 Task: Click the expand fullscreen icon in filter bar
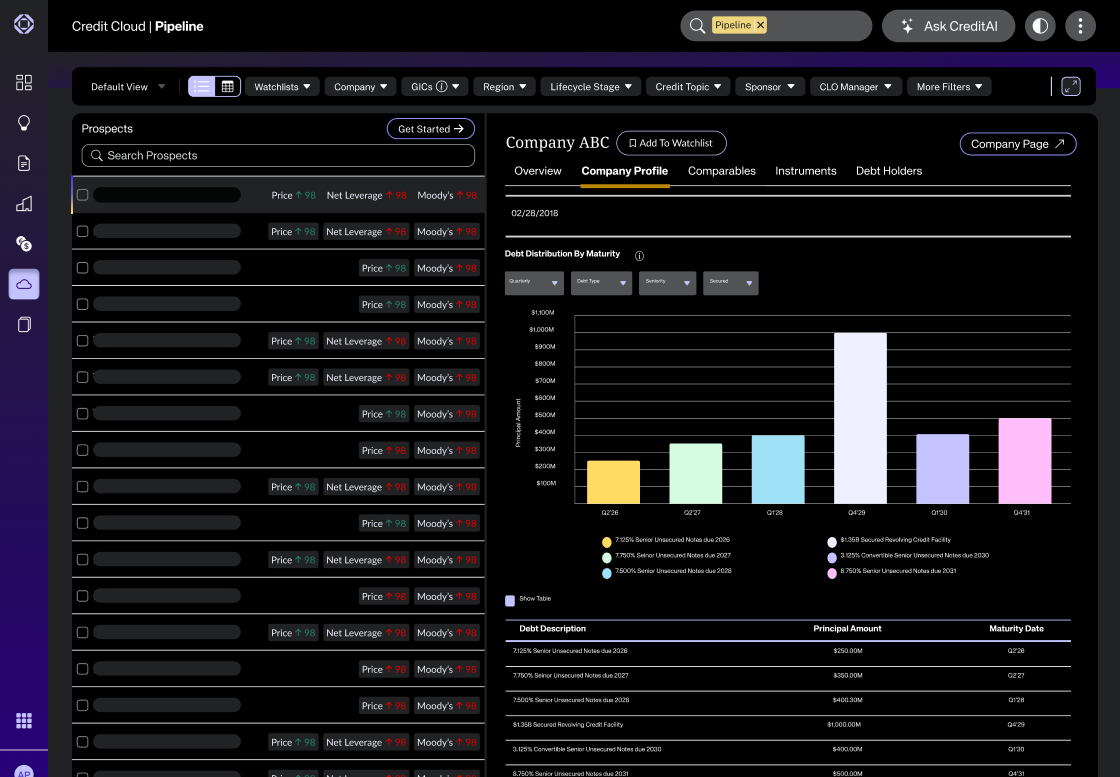coord(1071,87)
